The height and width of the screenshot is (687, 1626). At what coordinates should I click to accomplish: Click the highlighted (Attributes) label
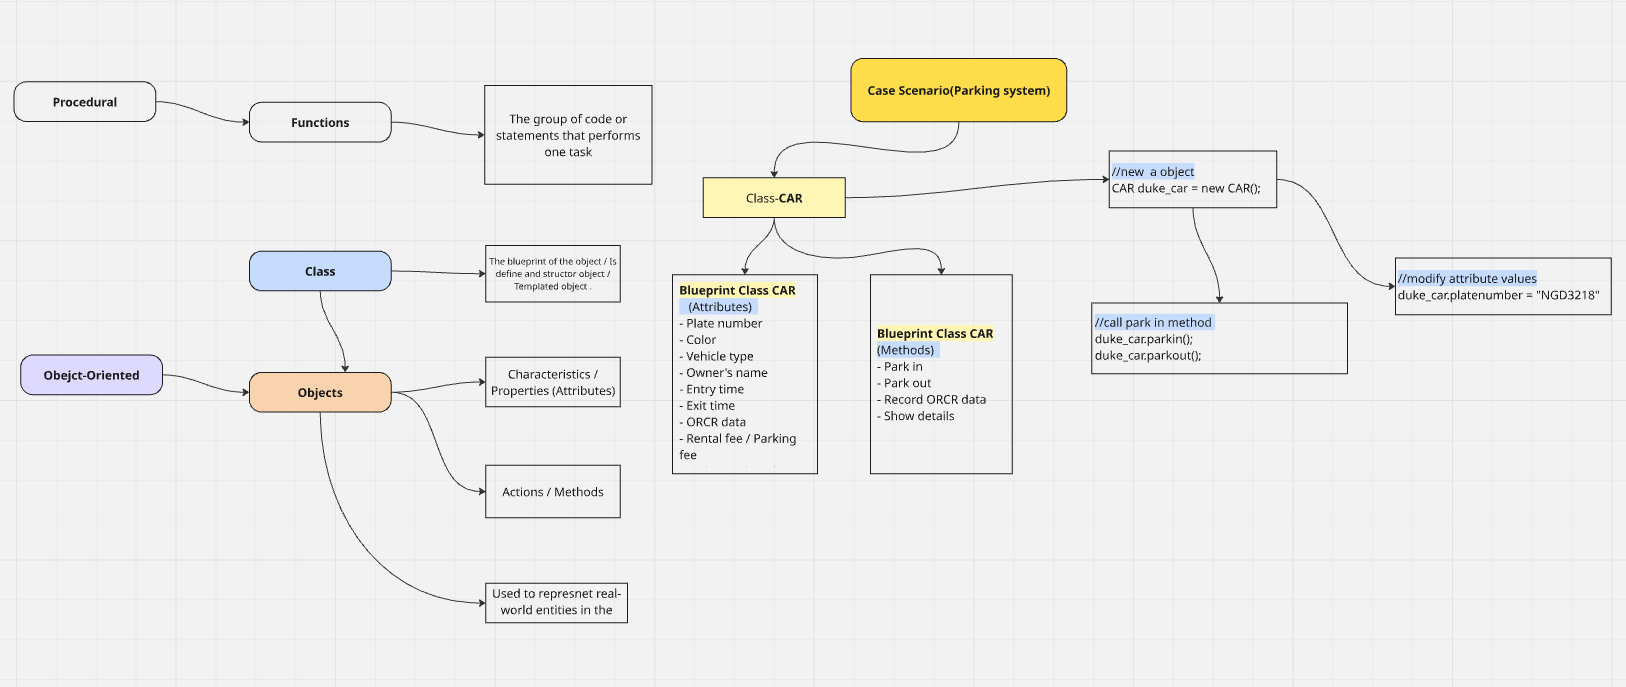(720, 307)
